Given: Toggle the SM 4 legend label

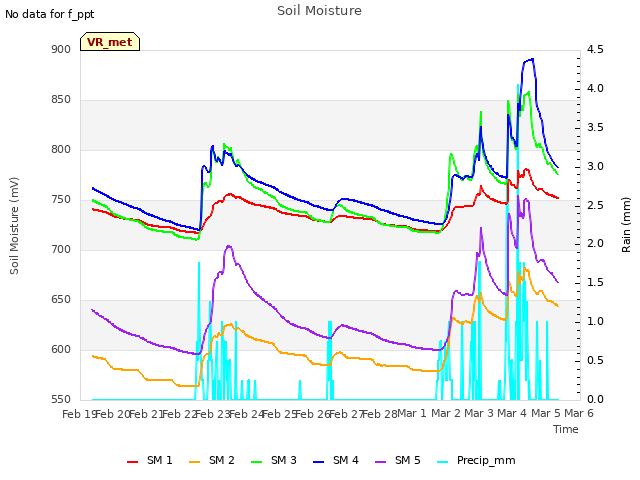Looking at the screenshot, I should [x=346, y=460].
